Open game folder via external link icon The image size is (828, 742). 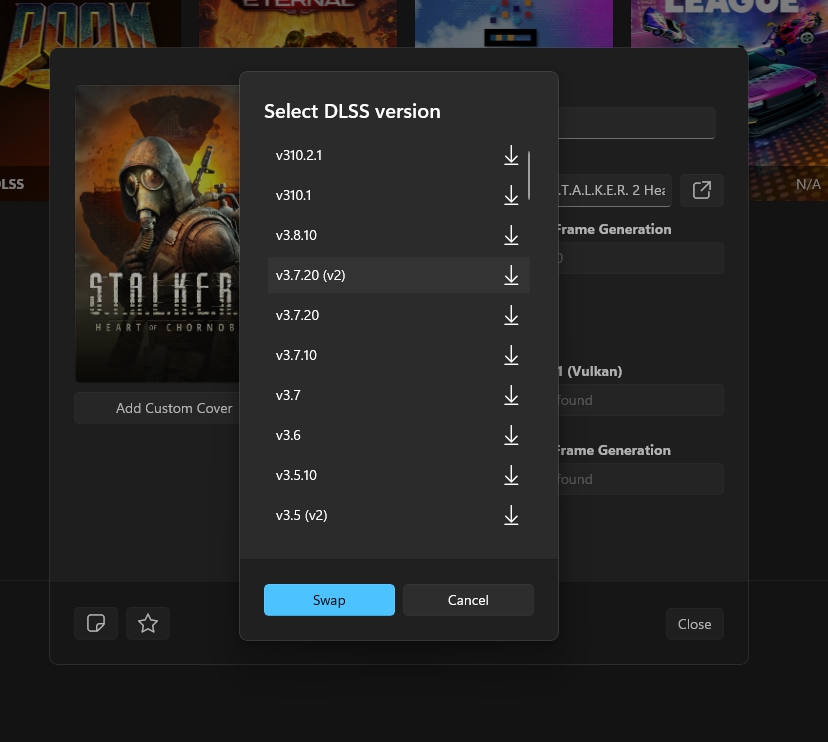tap(702, 190)
